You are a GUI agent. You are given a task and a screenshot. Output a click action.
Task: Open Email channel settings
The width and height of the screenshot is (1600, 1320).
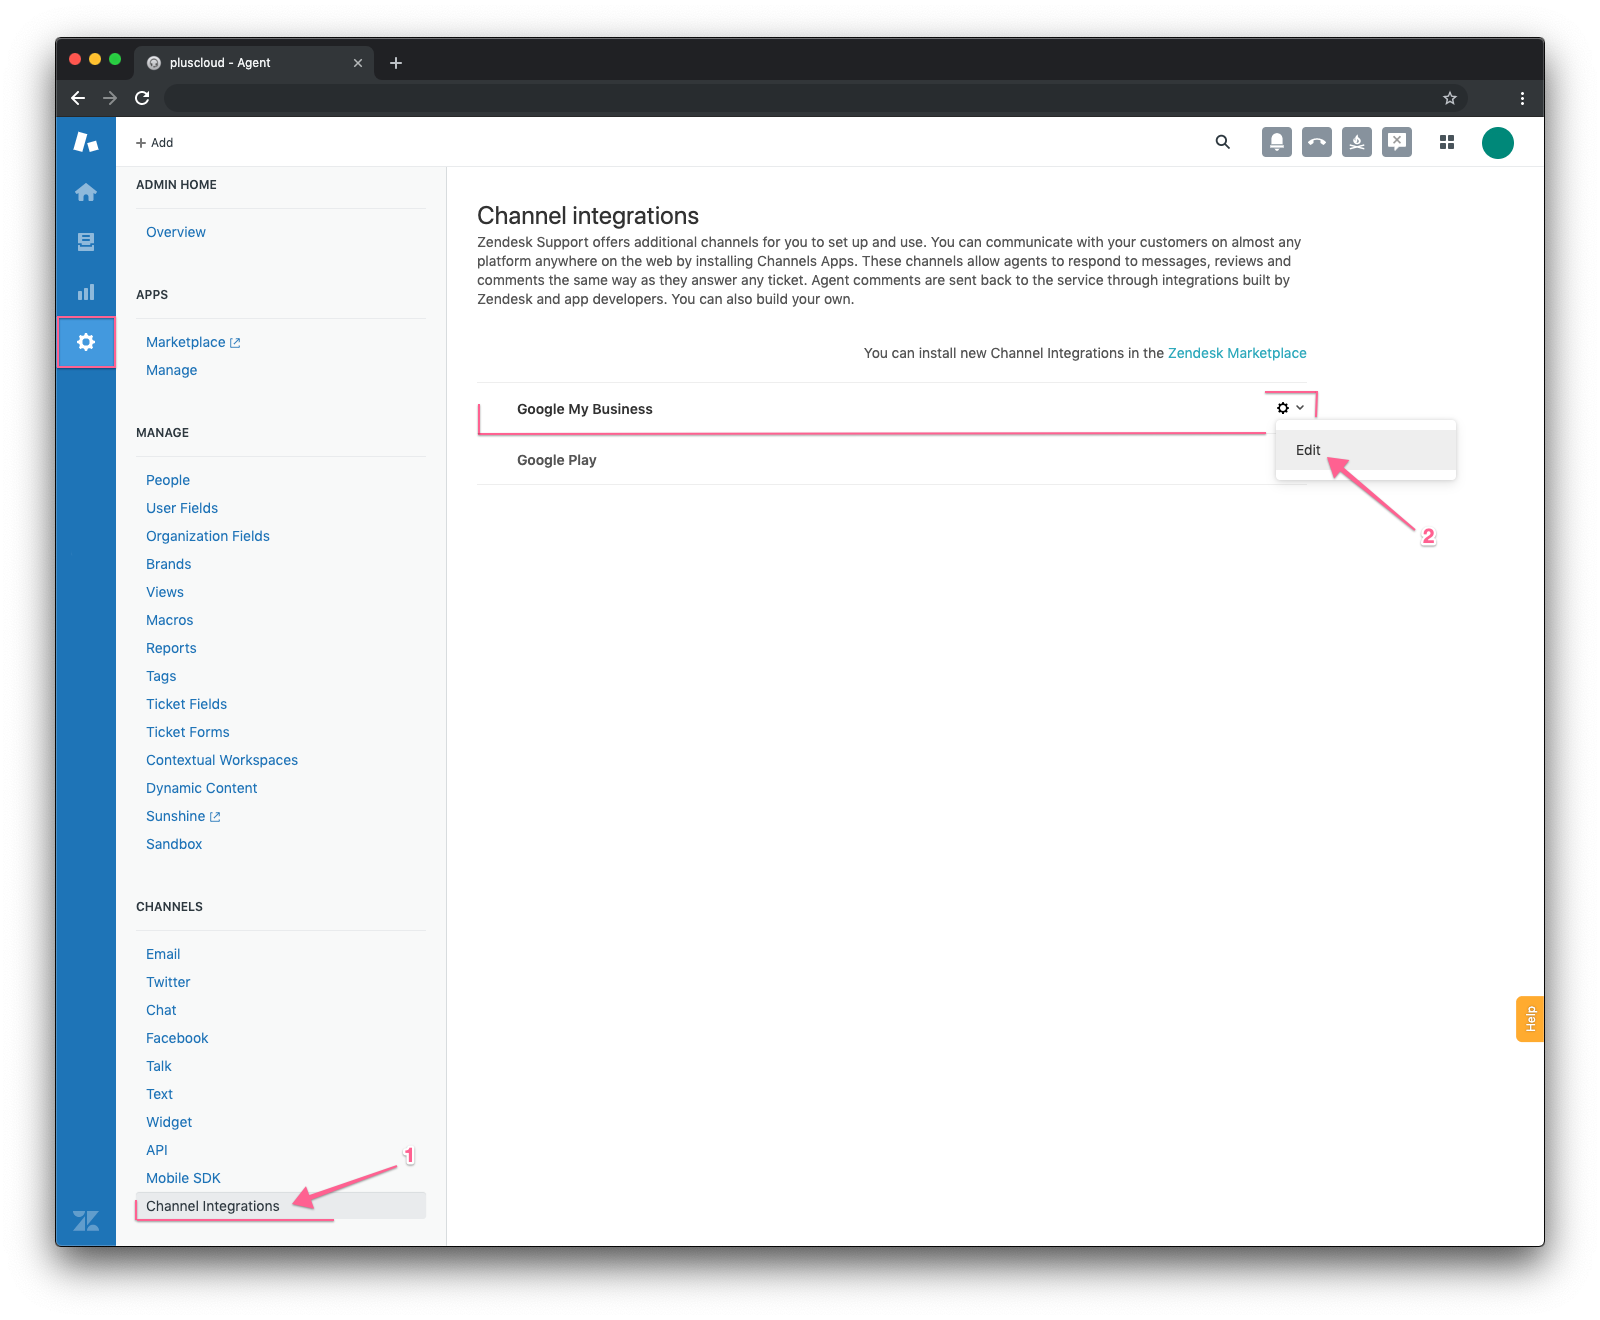163,954
